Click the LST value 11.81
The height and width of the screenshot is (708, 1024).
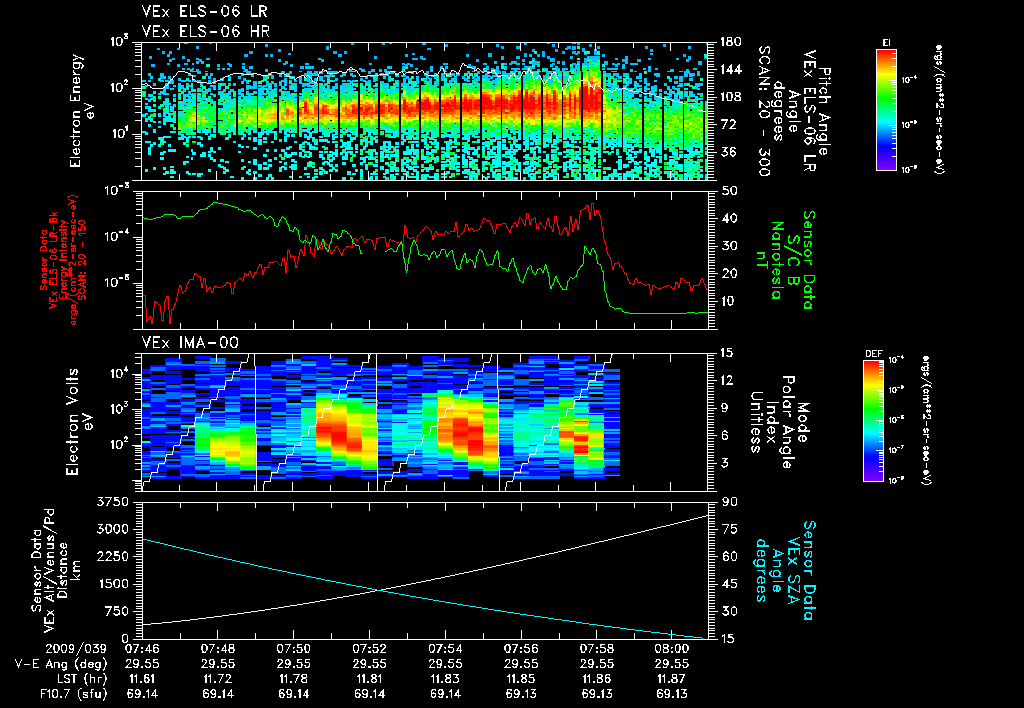(370, 679)
